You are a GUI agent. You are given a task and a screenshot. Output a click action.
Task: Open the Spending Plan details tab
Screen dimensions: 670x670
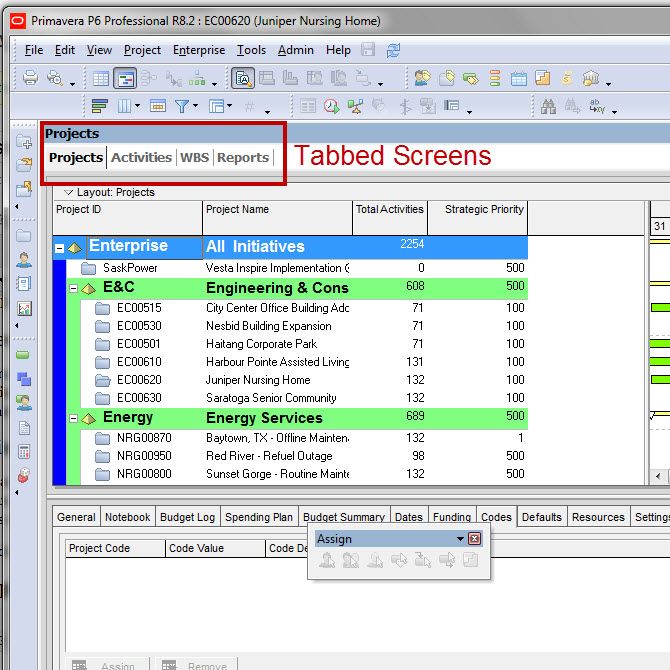pos(259,517)
